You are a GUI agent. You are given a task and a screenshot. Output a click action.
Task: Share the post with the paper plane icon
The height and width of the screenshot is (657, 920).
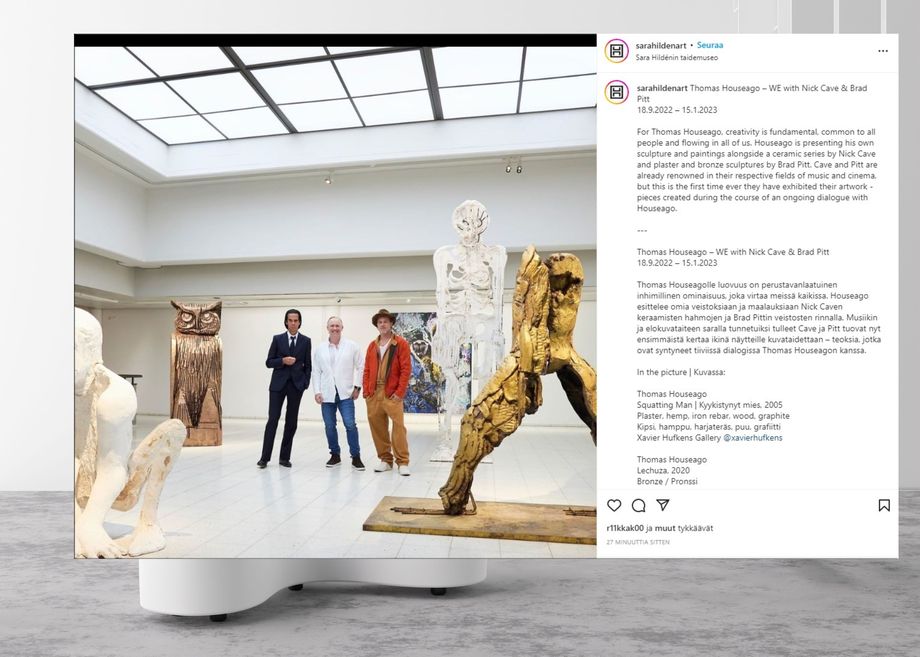(663, 504)
